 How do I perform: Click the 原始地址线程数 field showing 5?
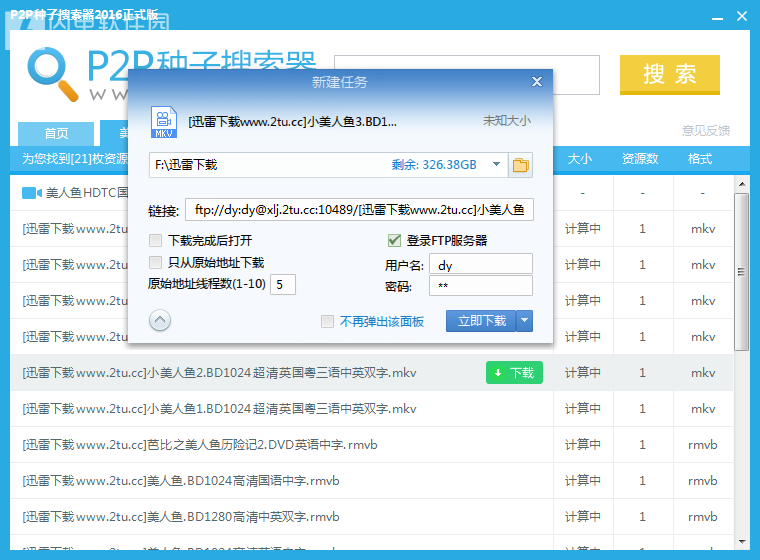click(x=283, y=284)
